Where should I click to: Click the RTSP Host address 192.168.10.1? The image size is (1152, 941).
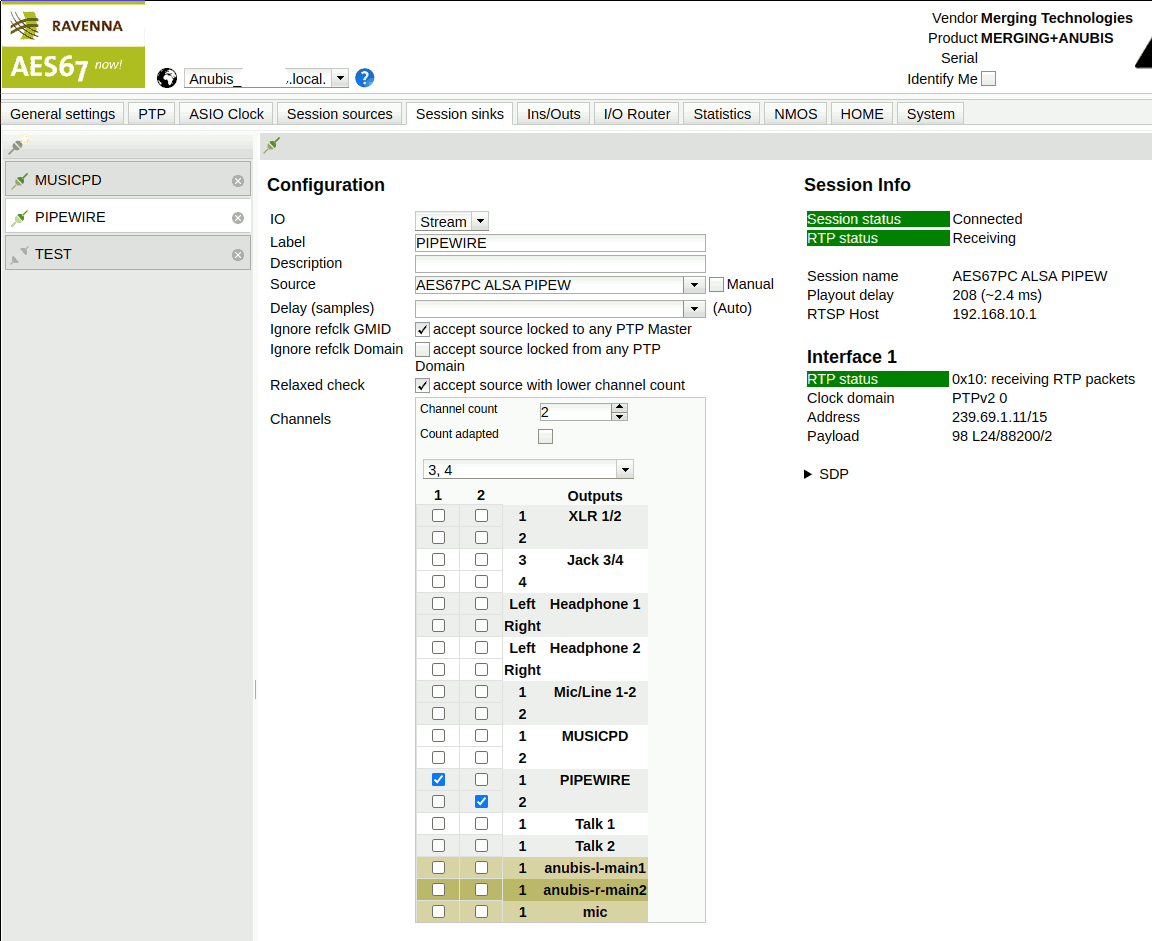[x=994, y=314]
